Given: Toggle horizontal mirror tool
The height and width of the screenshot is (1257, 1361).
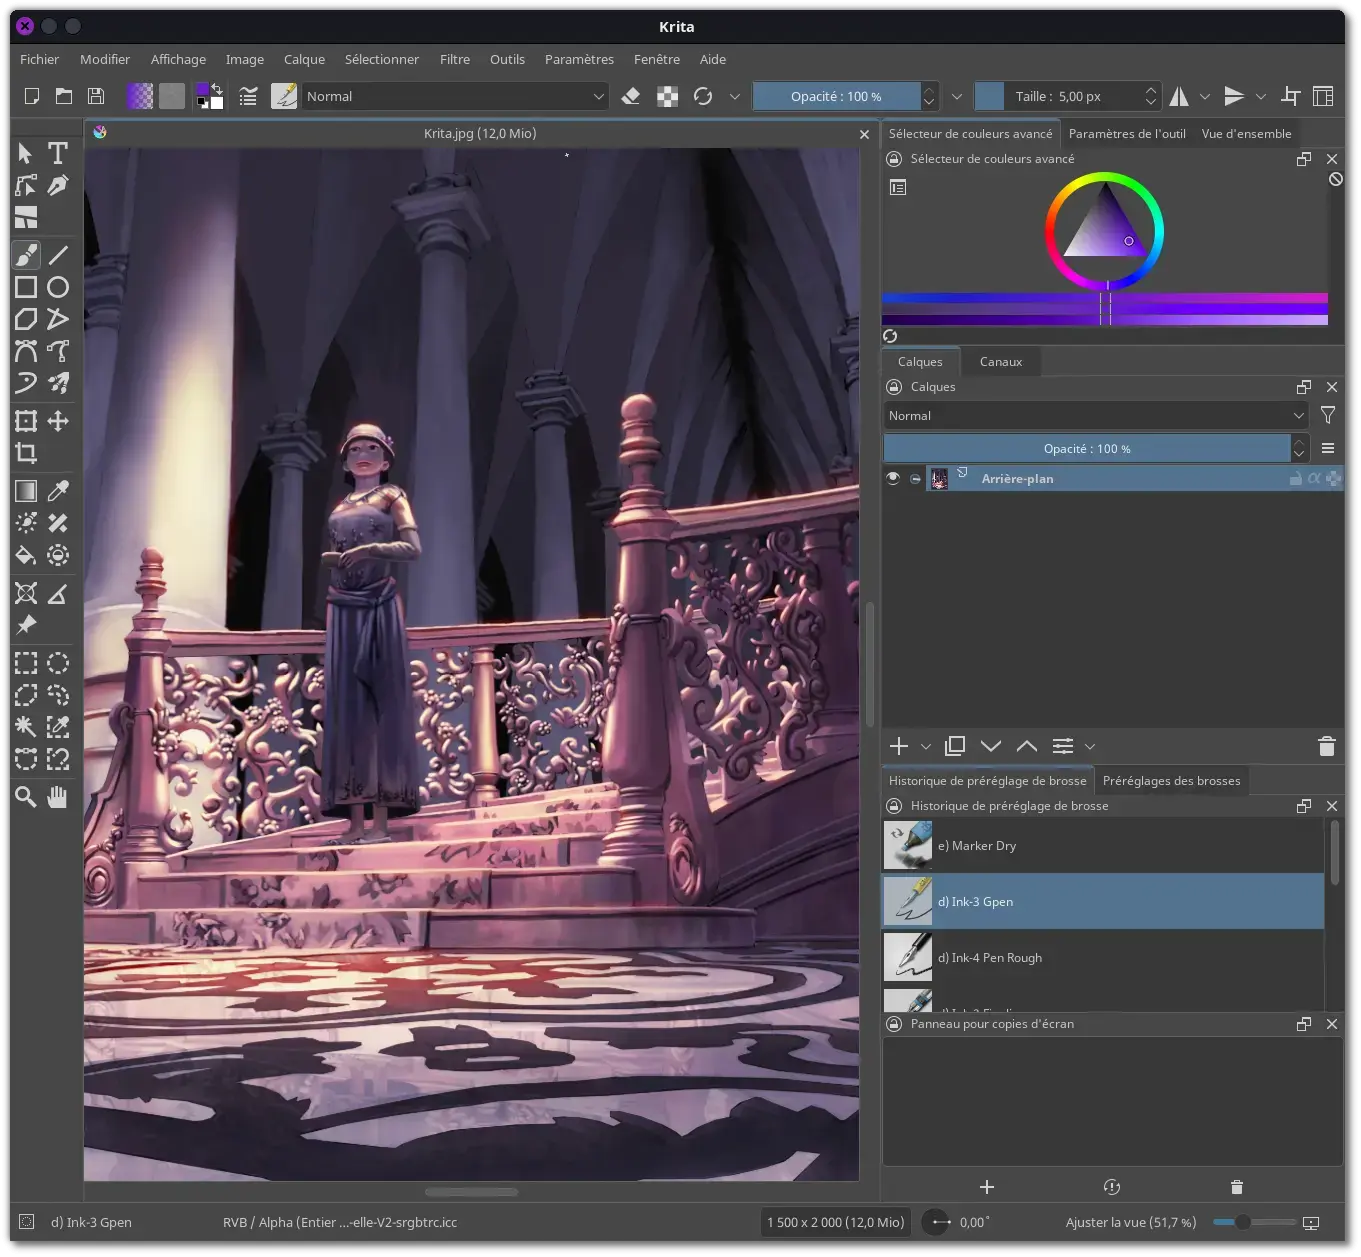Looking at the screenshot, I should pyautogui.click(x=1180, y=96).
